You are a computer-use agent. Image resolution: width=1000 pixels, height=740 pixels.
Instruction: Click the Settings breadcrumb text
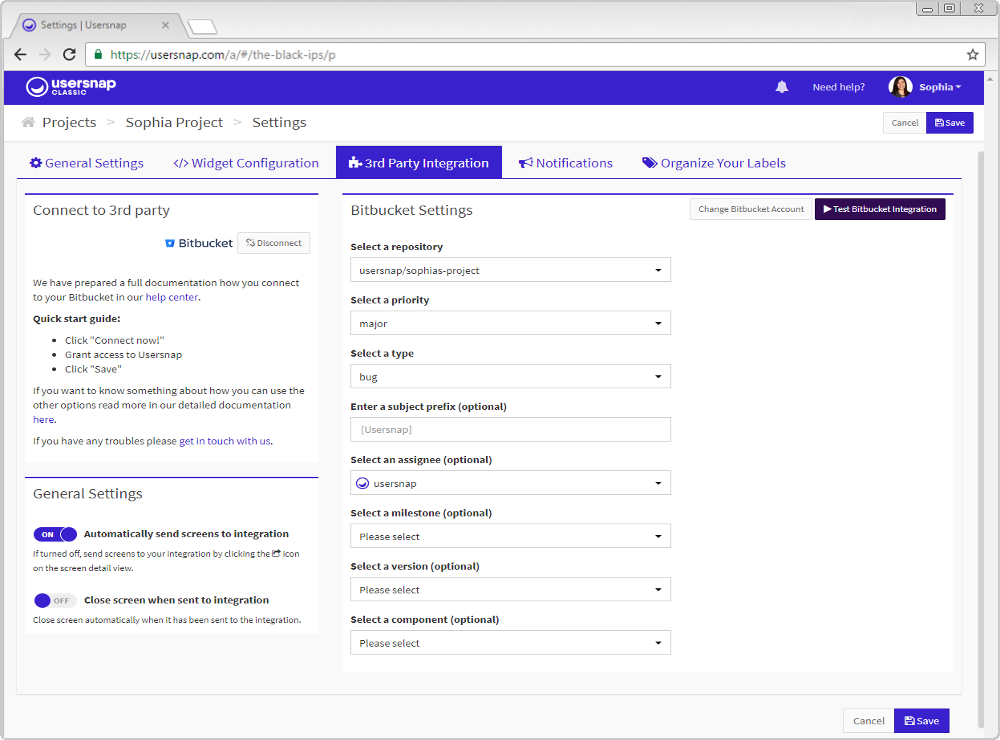(279, 122)
